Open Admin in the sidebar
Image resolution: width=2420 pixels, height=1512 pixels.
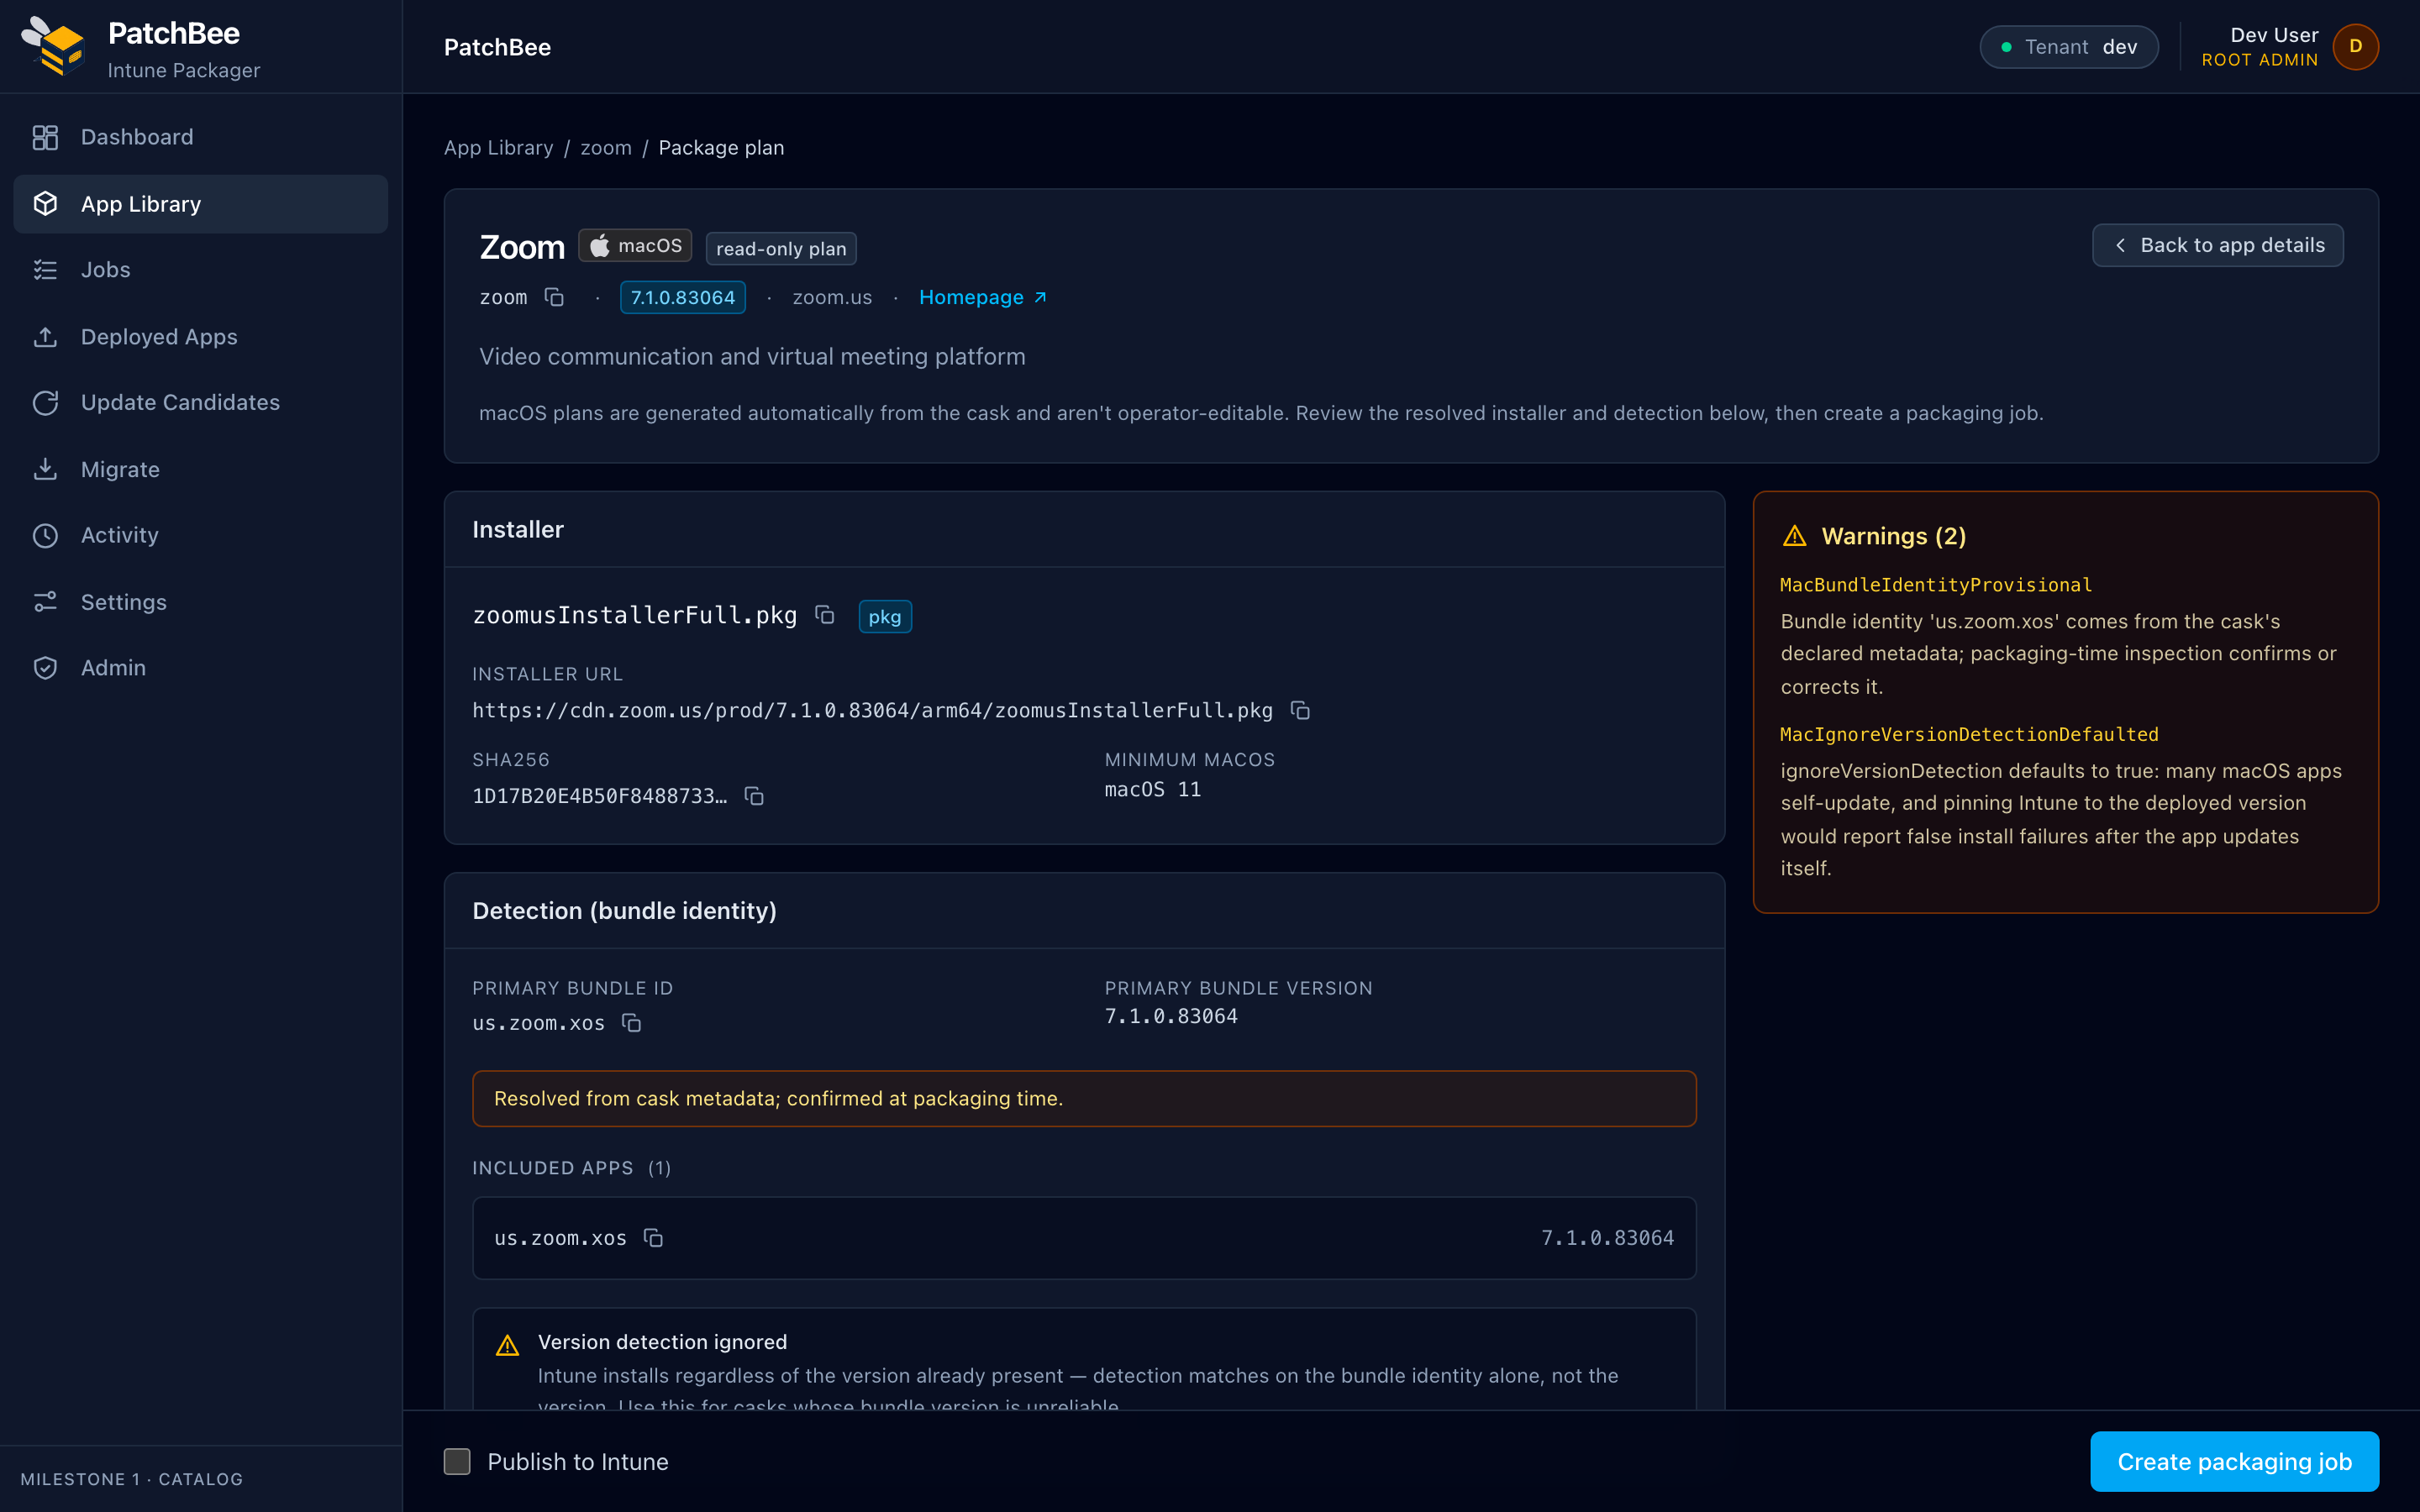pos(201,668)
